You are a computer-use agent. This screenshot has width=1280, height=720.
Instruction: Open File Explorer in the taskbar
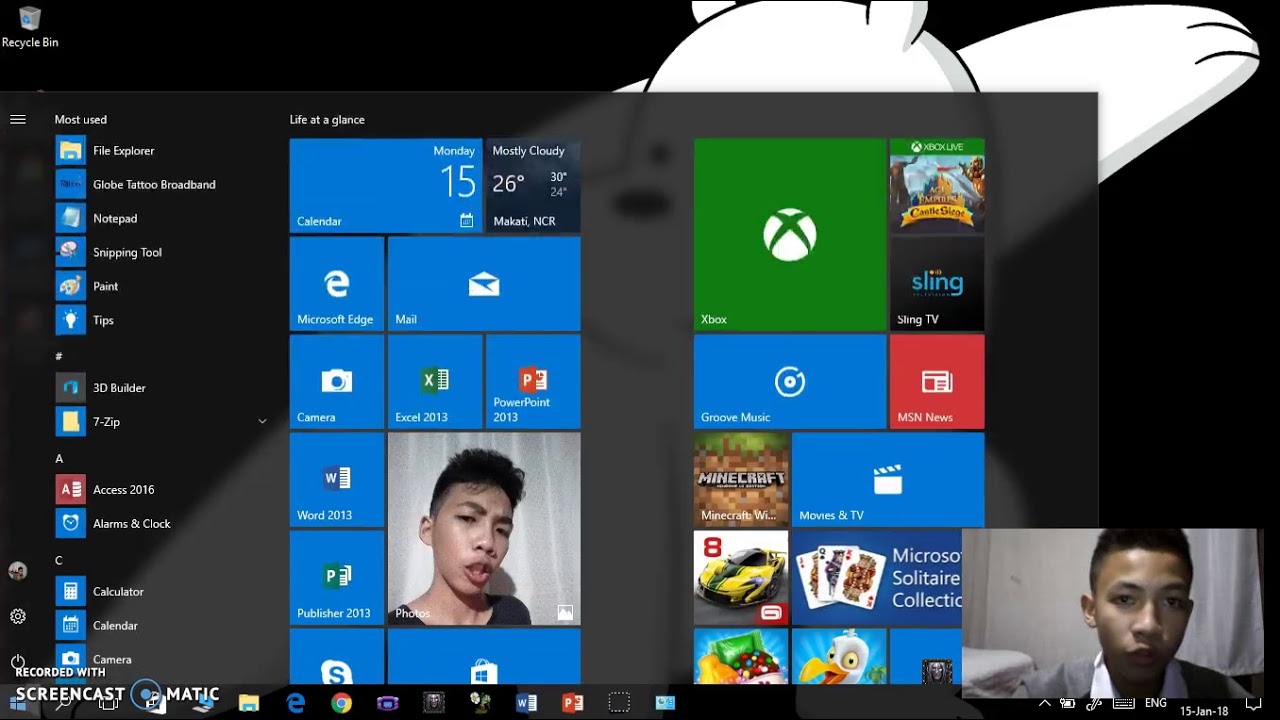pos(249,703)
